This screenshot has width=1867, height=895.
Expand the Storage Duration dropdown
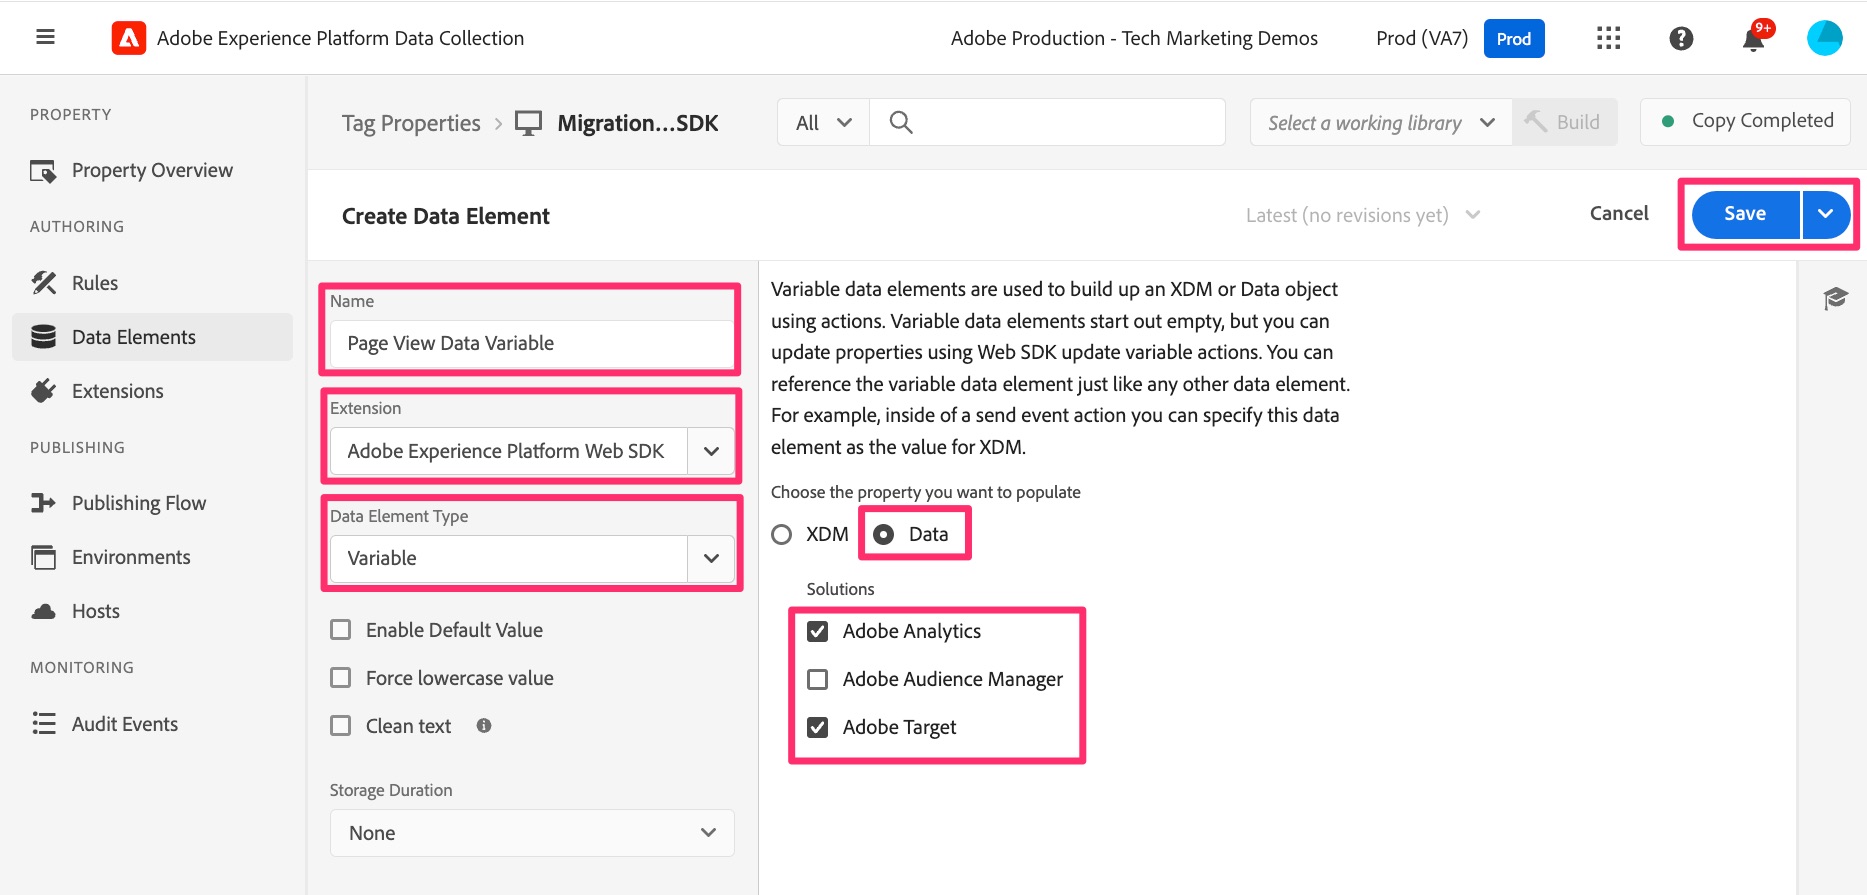pyautogui.click(x=532, y=833)
